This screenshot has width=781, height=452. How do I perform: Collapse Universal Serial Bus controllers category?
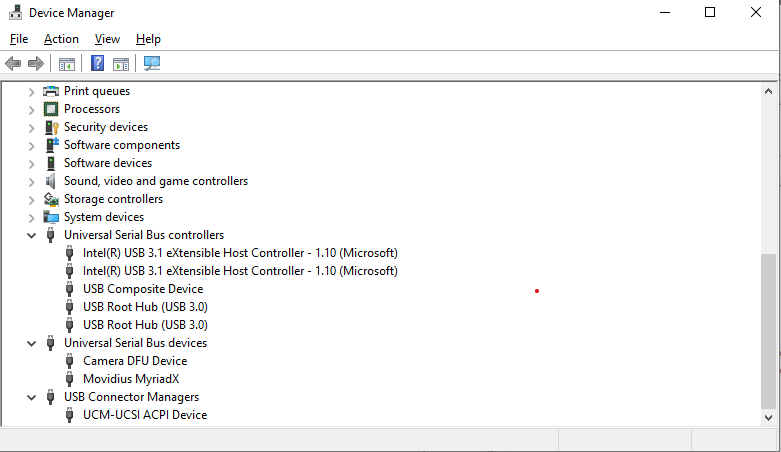32,235
